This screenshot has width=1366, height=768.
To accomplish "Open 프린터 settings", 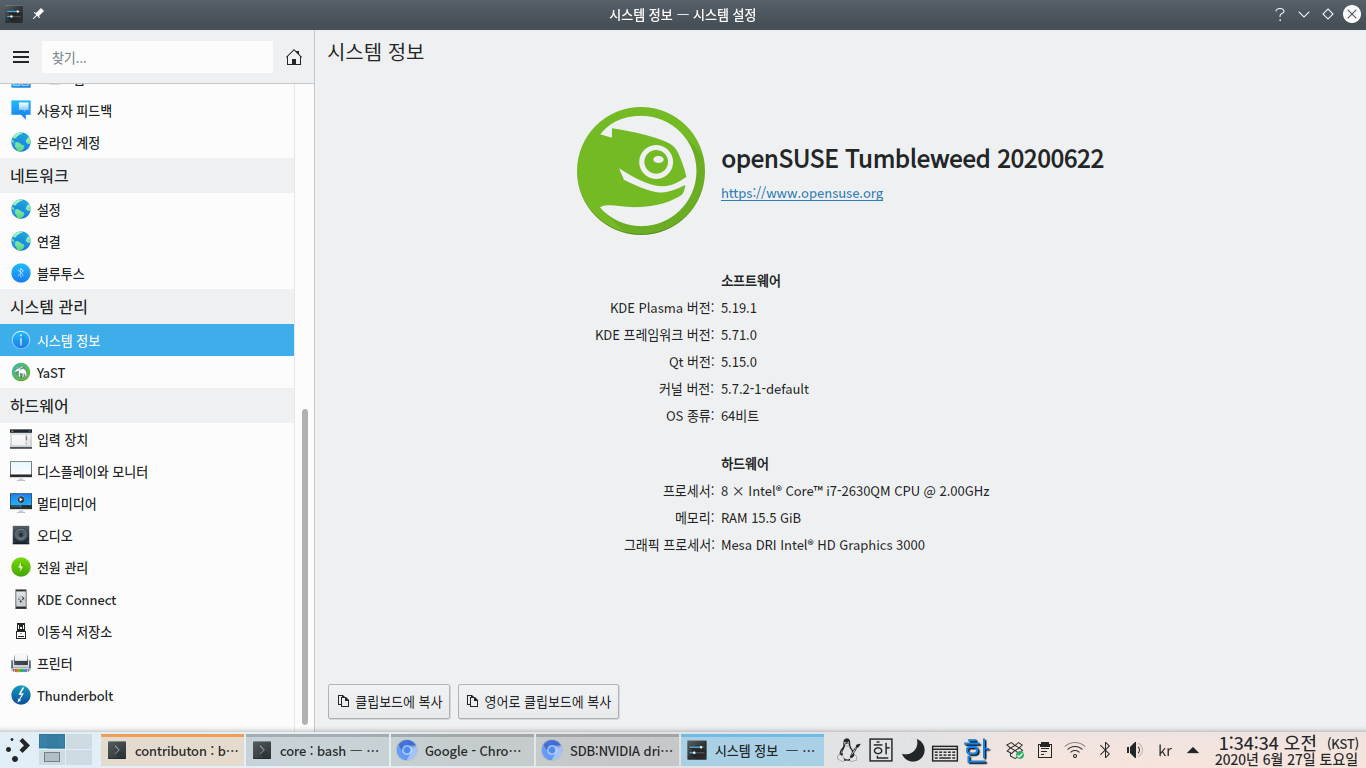I will 147,664.
